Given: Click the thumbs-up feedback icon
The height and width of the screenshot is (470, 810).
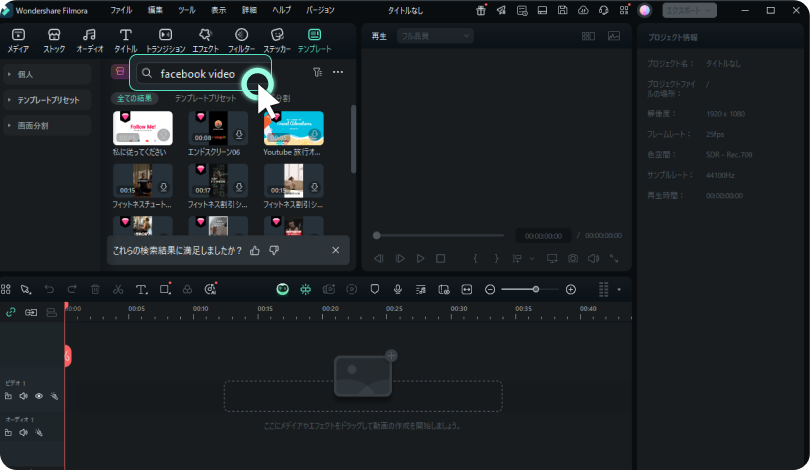Looking at the screenshot, I should pos(255,250).
